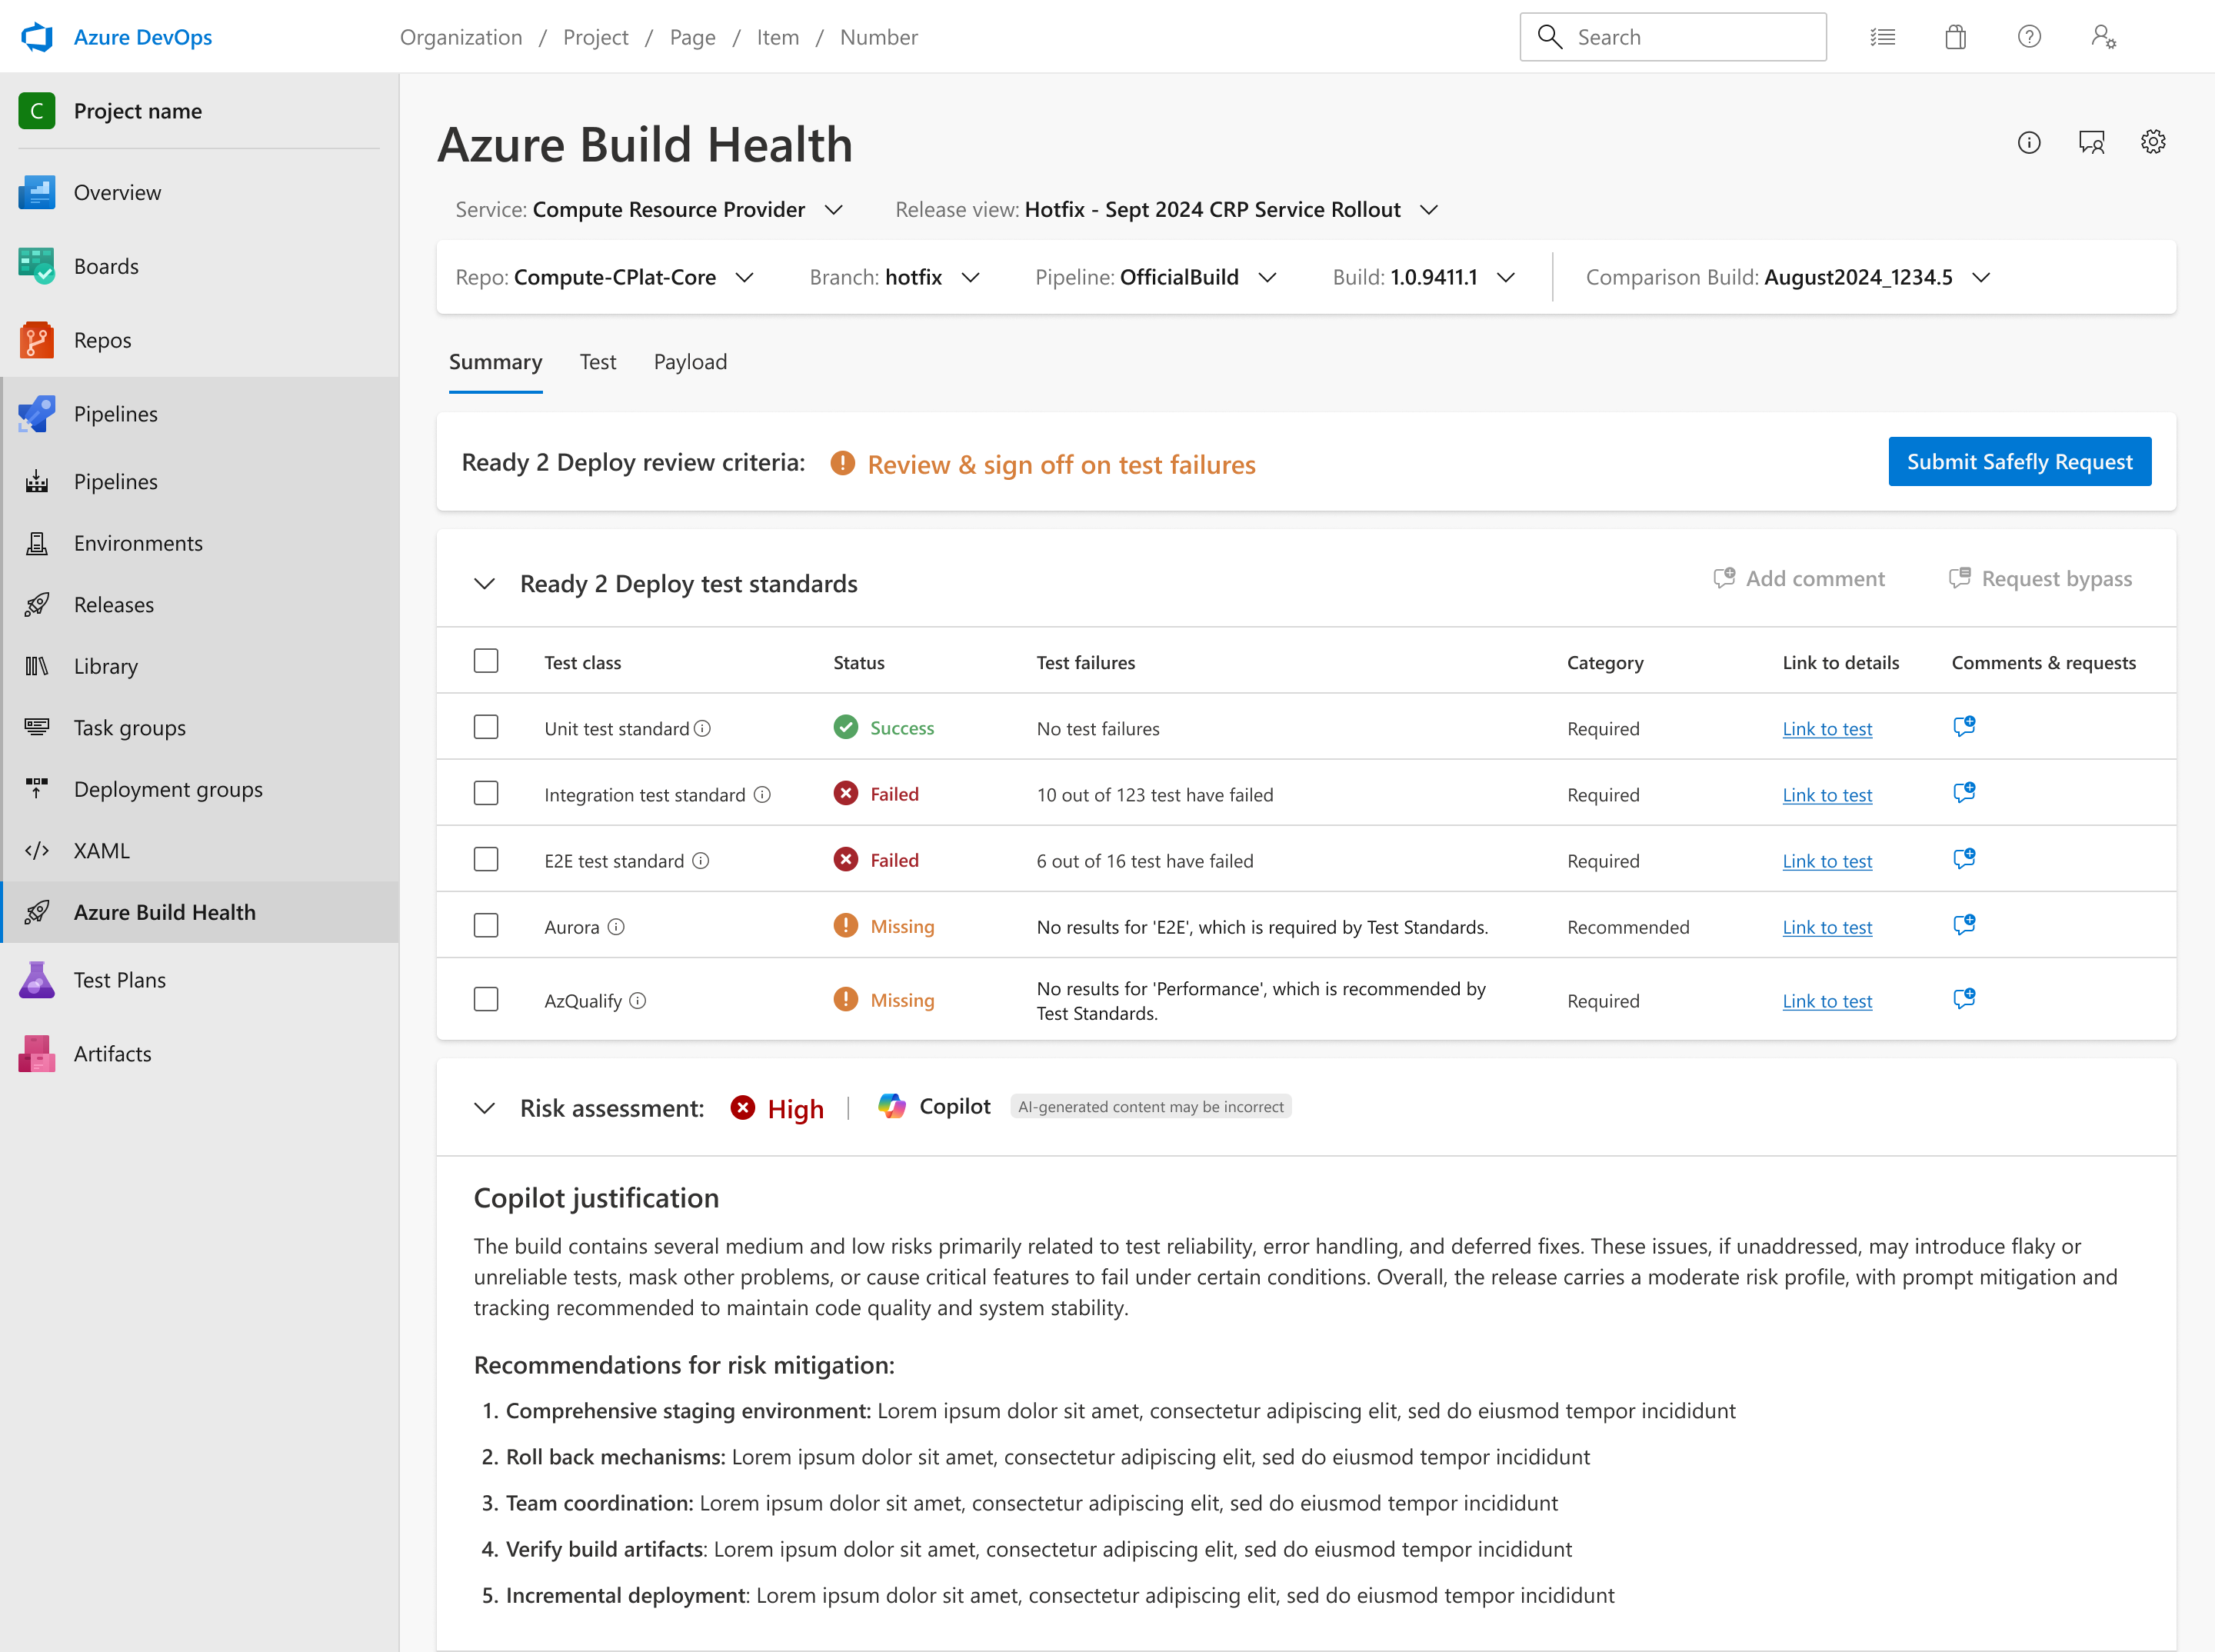Image resolution: width=2215 pixels, height=1652 pixels.
Task: Check the Integration test standard row checkbox
Action: (x=486, y=793)
